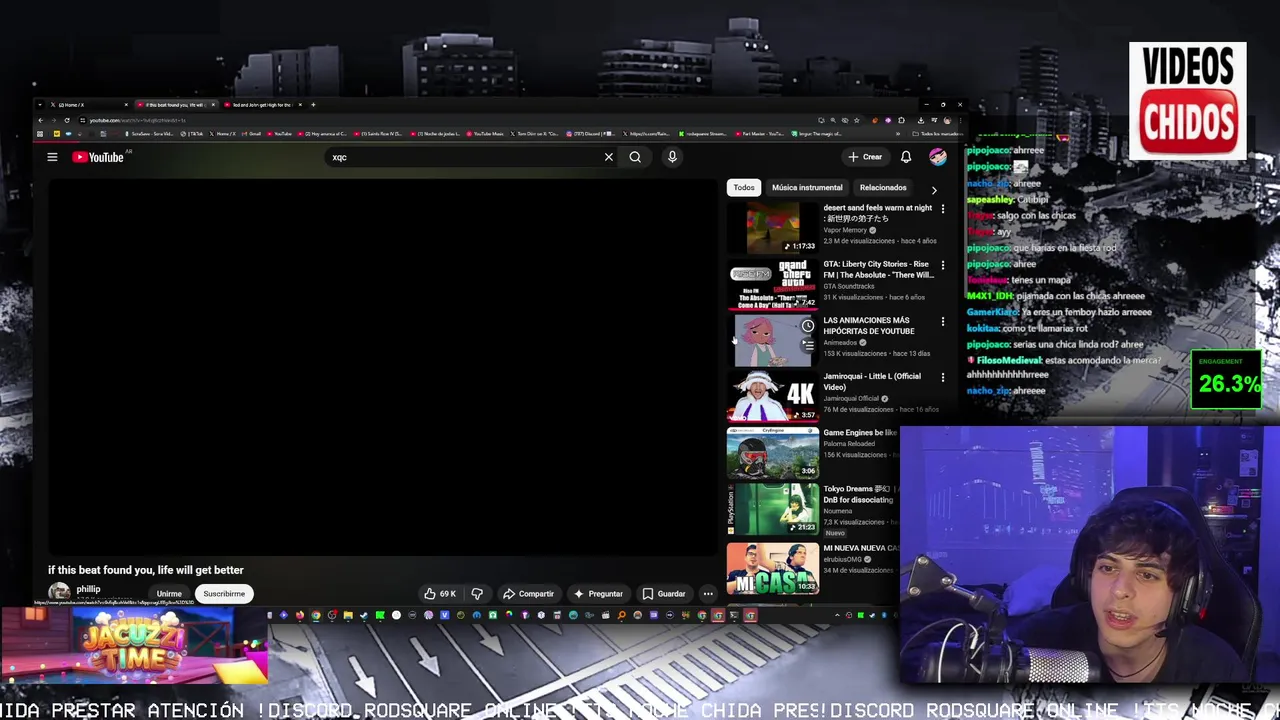Open the YouTube guide hamburger menu
The width and height of the screenshot is (1280, 720).
click(x=52, y=157)
